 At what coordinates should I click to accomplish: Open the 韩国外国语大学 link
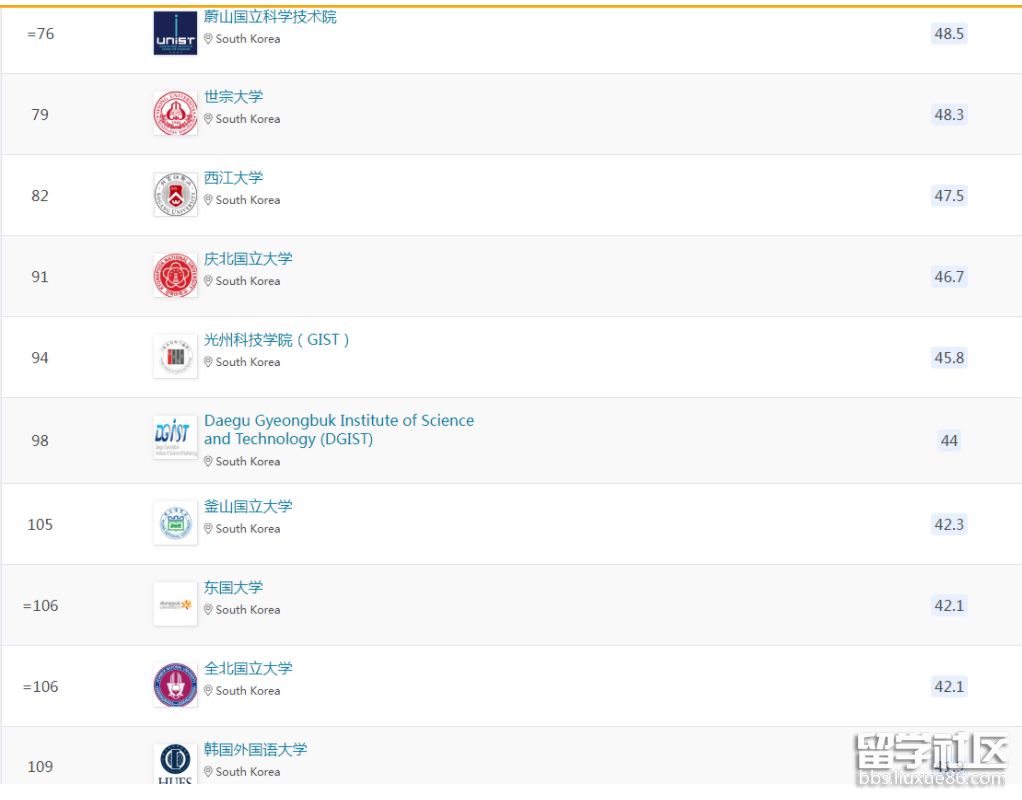(x=255, y=749)
